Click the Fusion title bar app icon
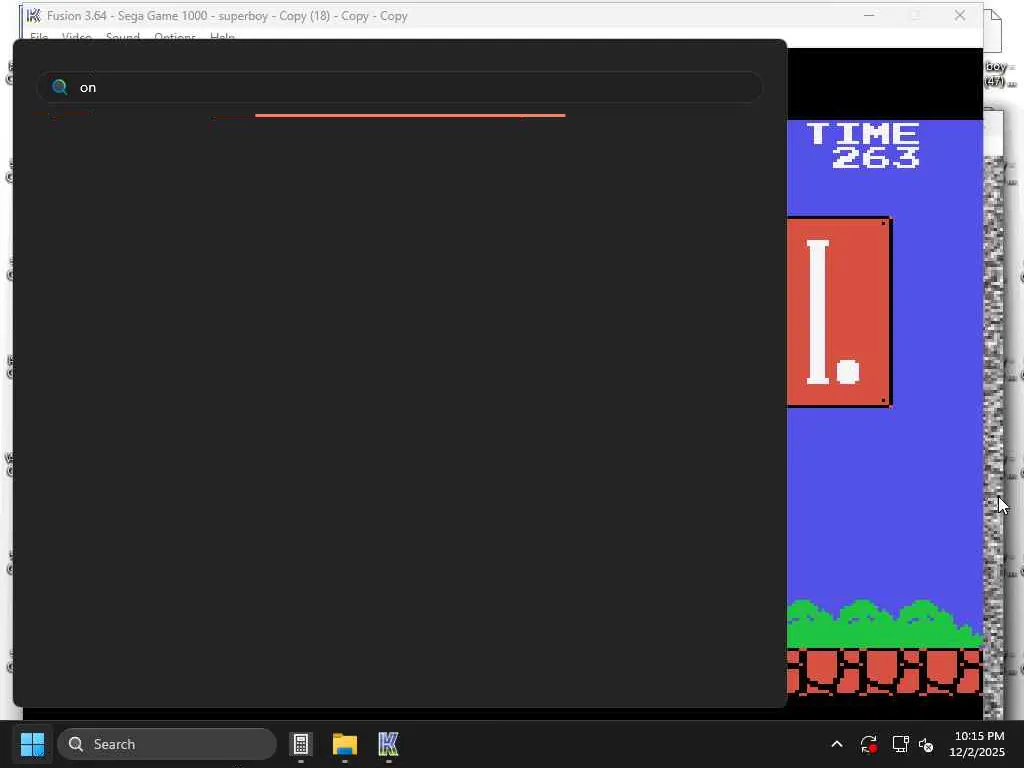 (33, 16)
